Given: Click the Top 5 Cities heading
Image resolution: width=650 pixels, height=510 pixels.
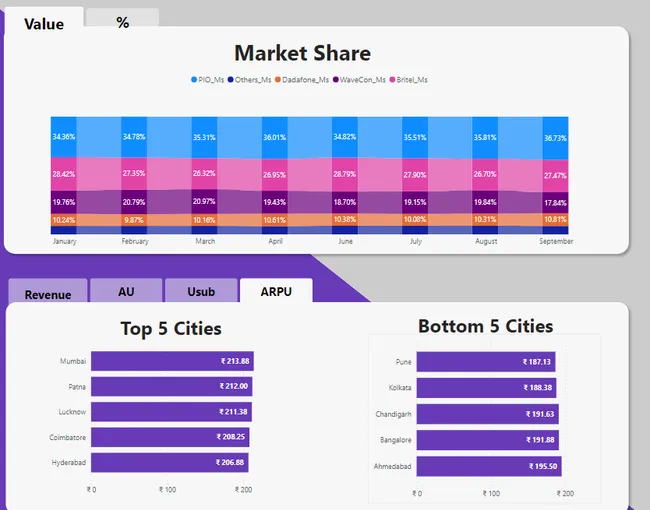Looking at the screenshot, I should [x=171, y=329].
